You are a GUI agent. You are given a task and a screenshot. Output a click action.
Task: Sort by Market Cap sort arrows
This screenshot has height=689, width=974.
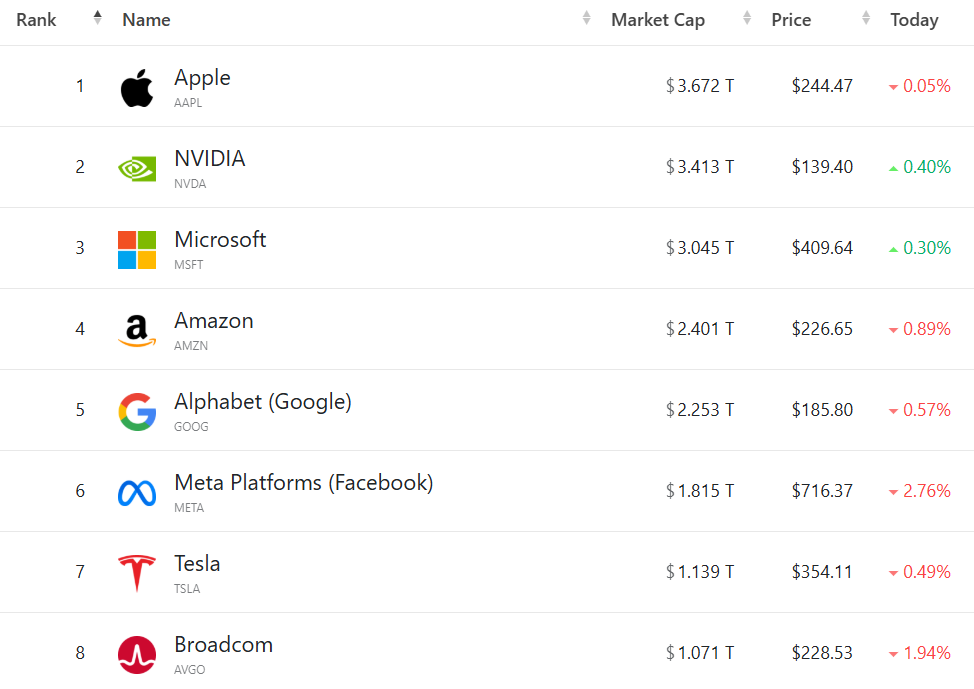tap(747, 18)
